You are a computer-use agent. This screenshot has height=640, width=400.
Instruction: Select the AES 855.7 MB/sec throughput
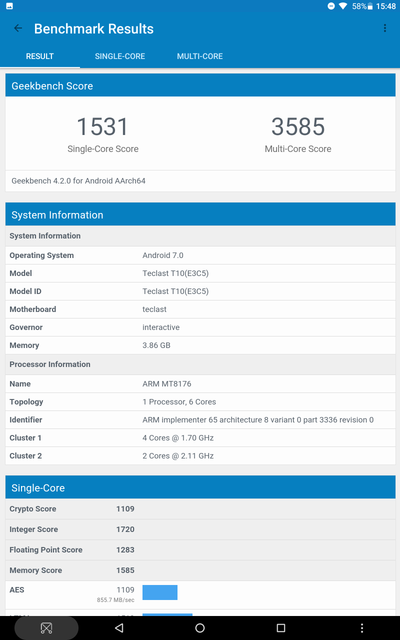116,600
